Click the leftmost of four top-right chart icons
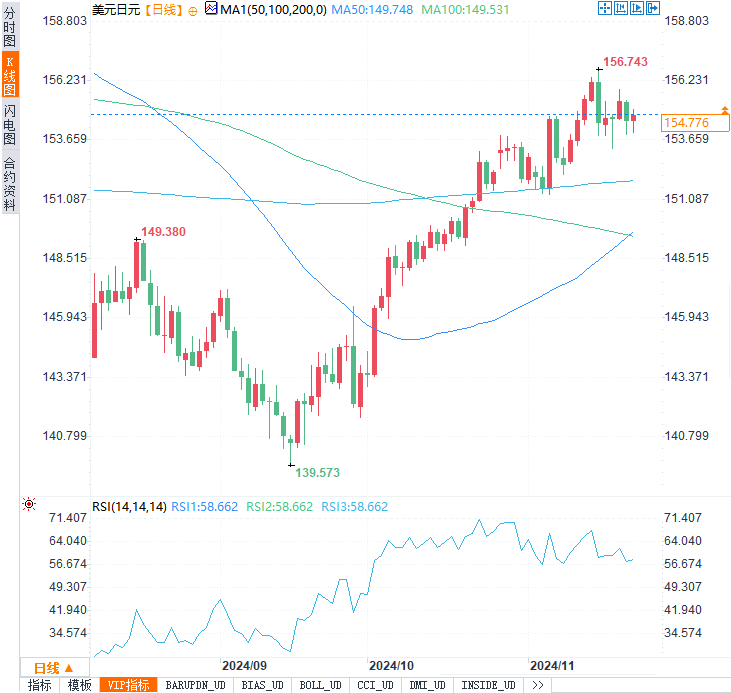Viewport: 731px width, 693px height. click(x=605, y=8)
